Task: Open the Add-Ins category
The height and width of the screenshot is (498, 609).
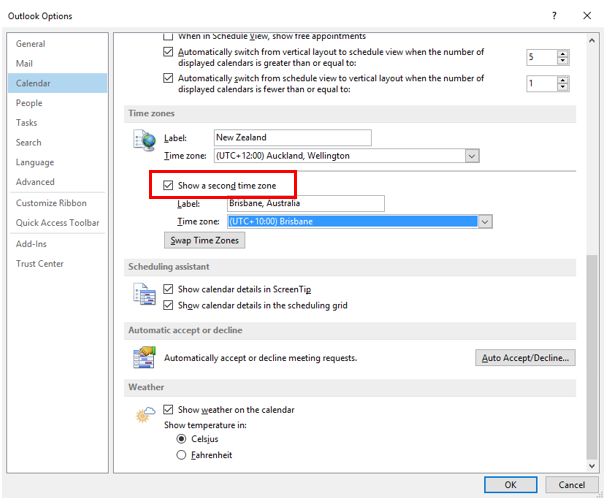Action: click(57, 244)
